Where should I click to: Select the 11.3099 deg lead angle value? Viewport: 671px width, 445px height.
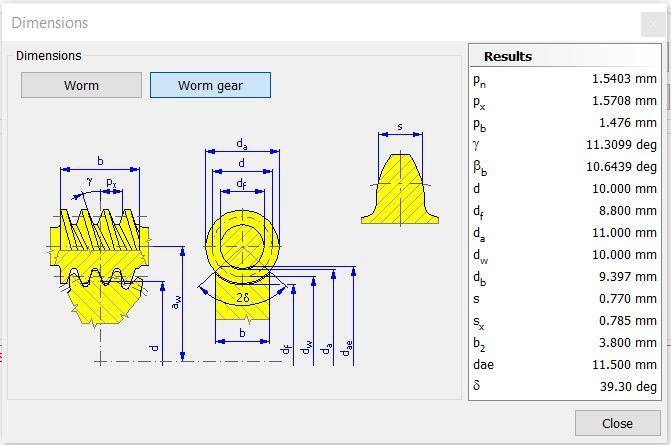621,145
